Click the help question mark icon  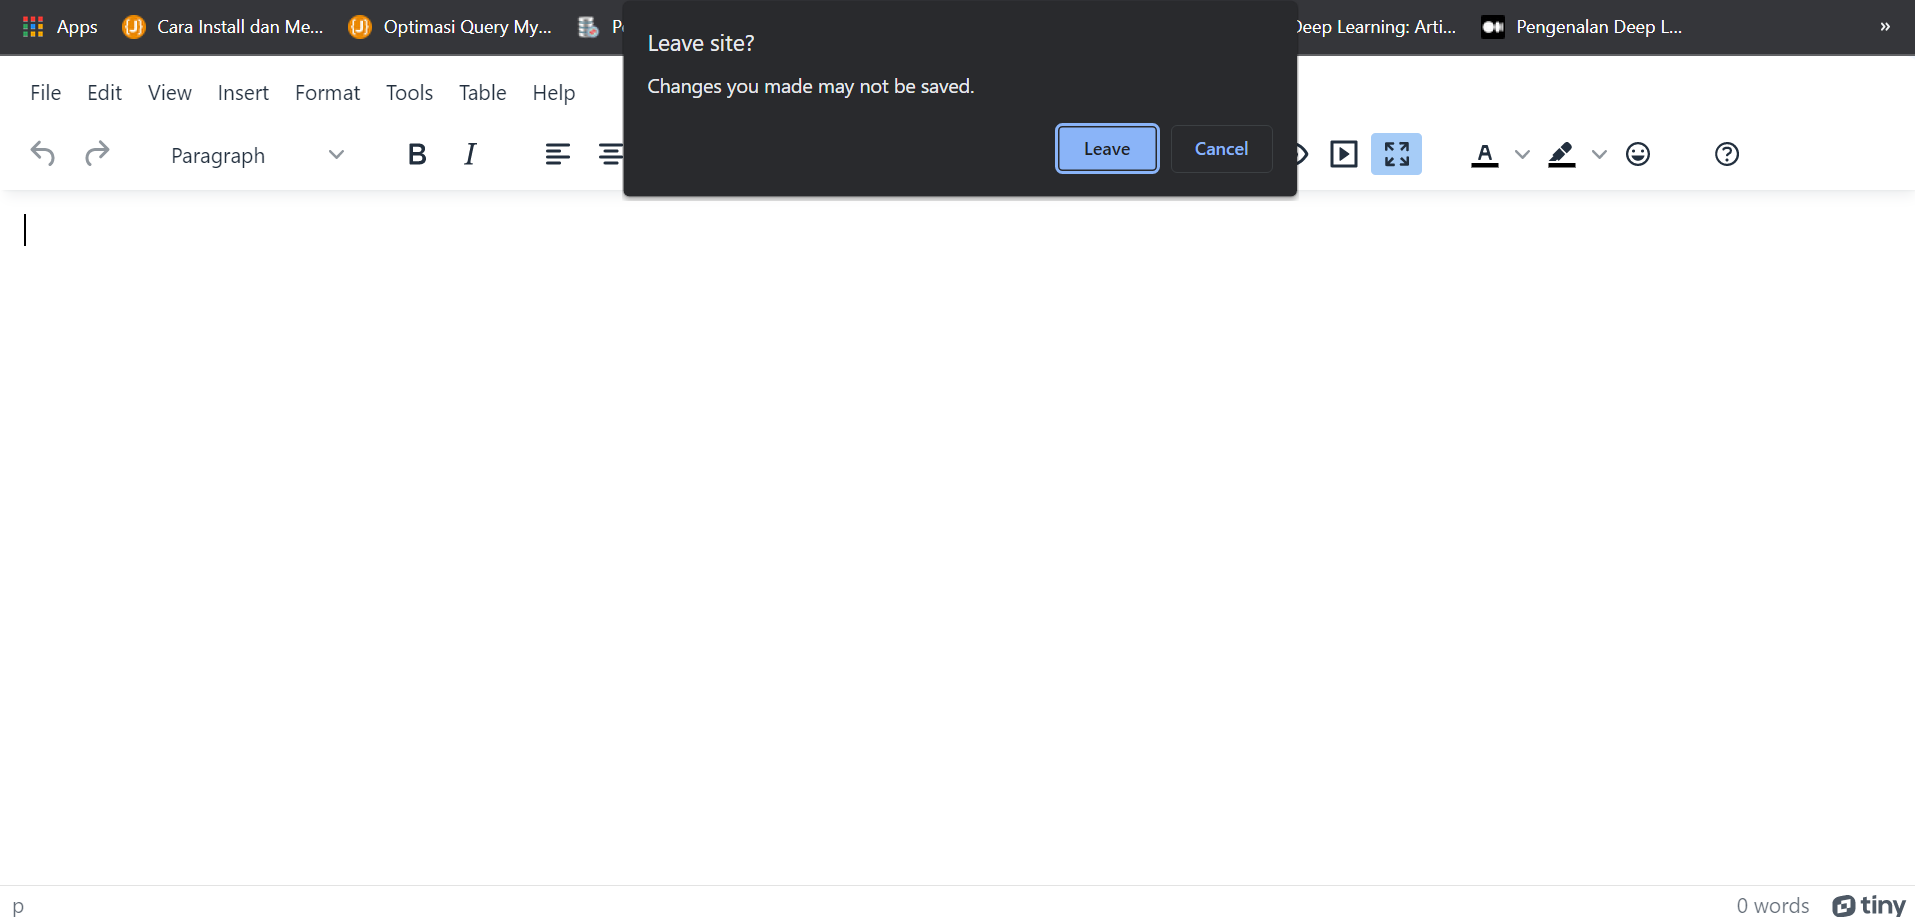[x=1726, y=154]
